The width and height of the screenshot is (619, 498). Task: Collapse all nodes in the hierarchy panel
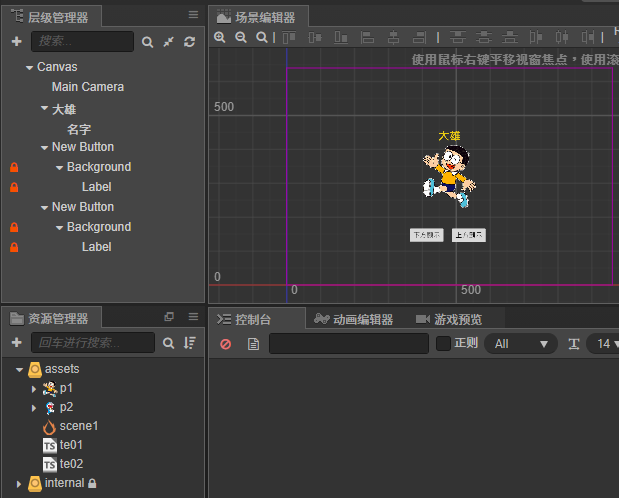click(169, 42)
